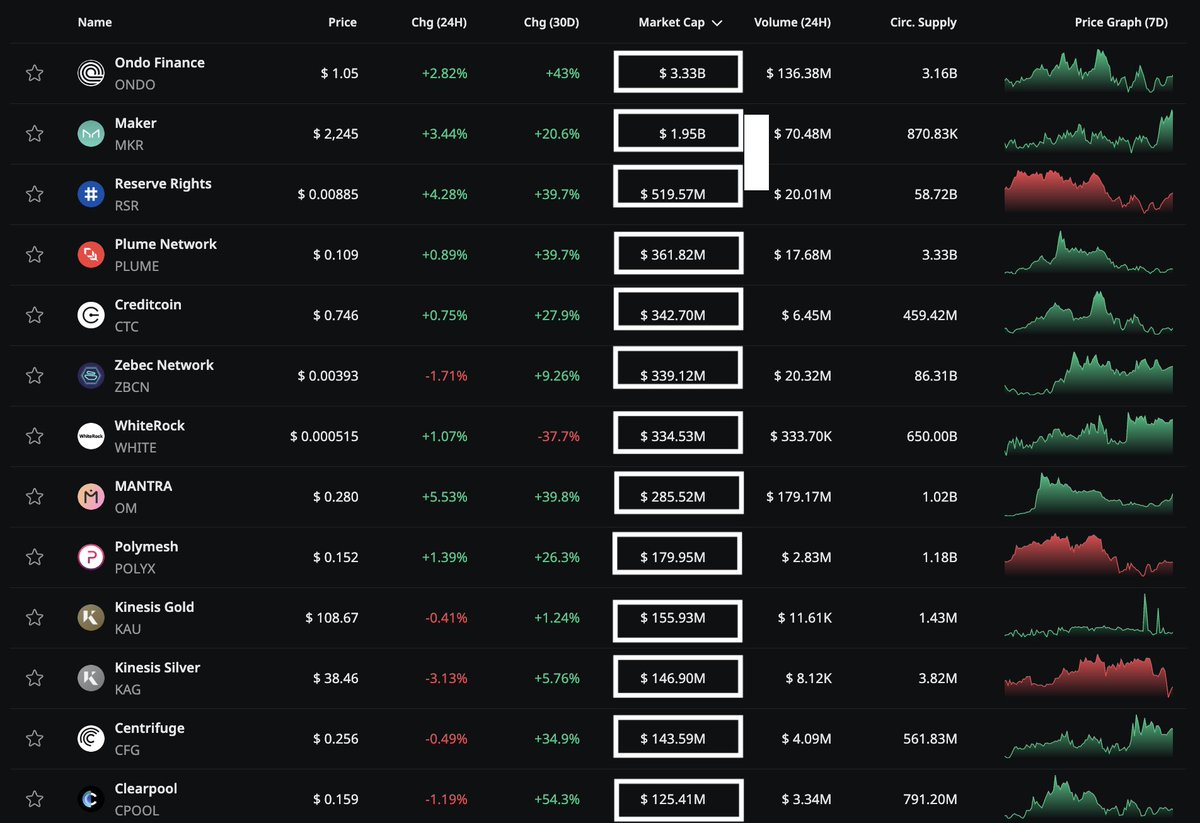Star Zebec Network as favorite
Viewport: 1200px width, 823px height.
pyautogui.click(x=34, y=376)
